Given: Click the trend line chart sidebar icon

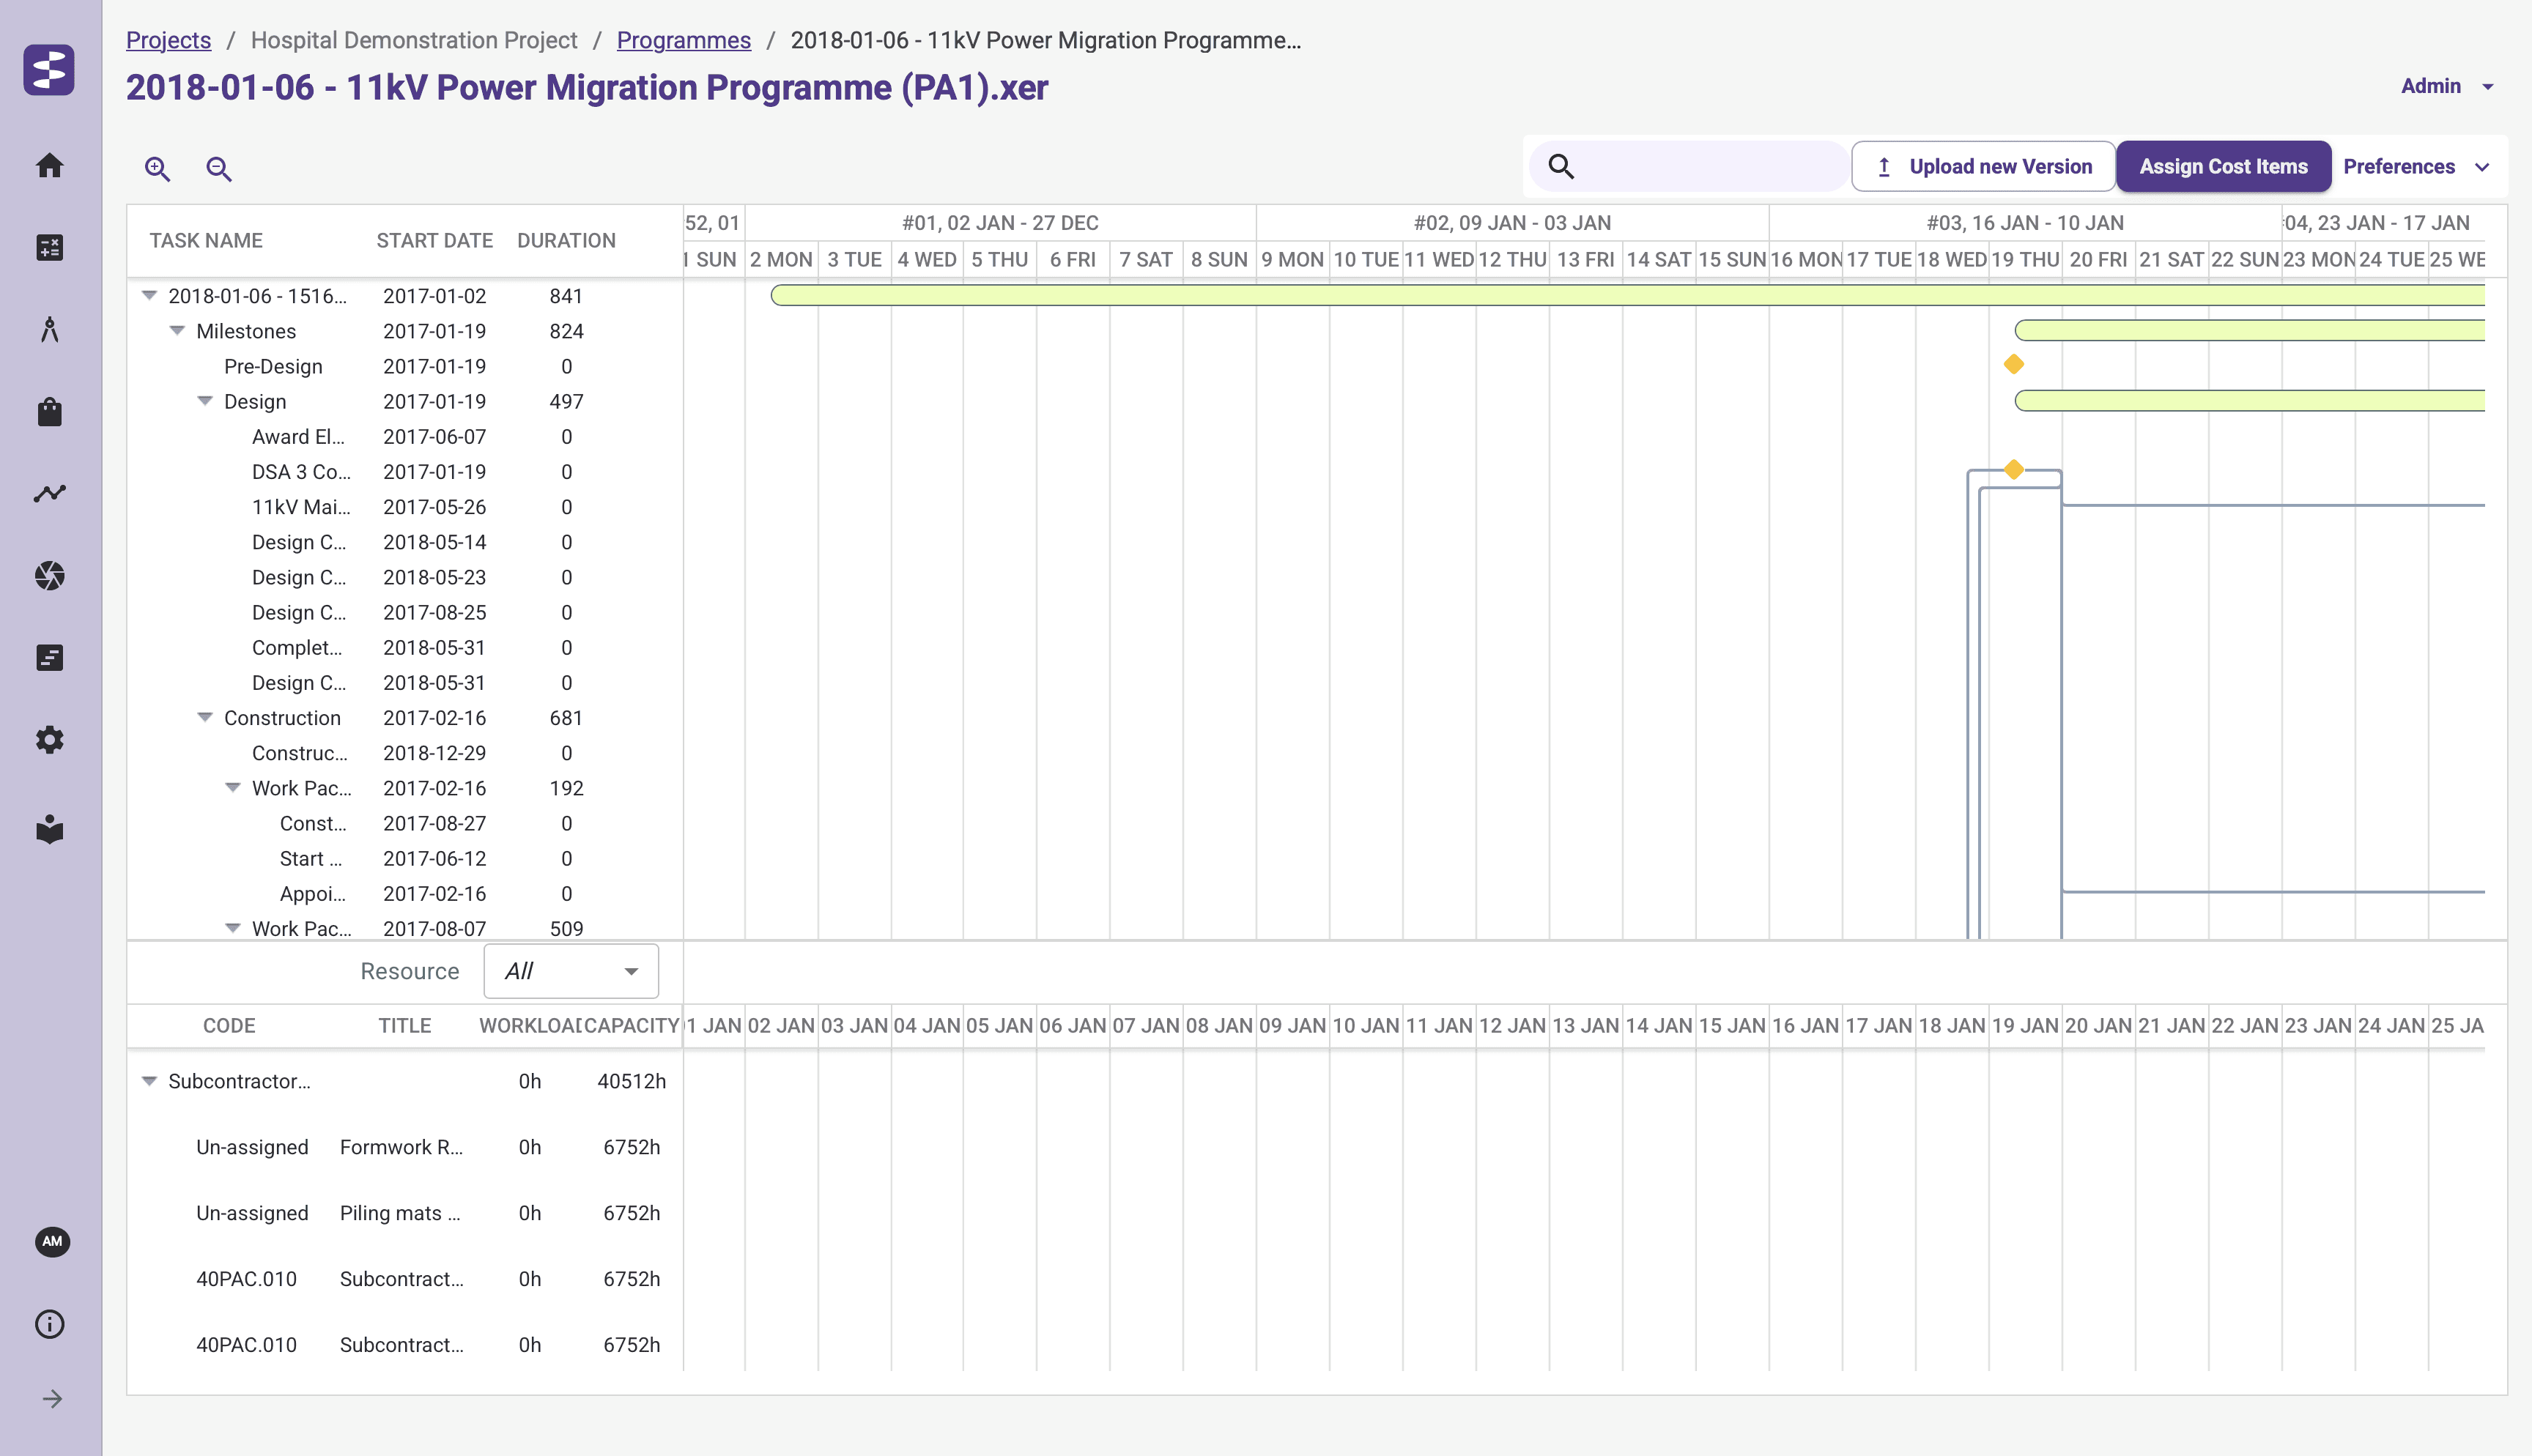Looking at the screenshot, I should [x=50, y=493].
